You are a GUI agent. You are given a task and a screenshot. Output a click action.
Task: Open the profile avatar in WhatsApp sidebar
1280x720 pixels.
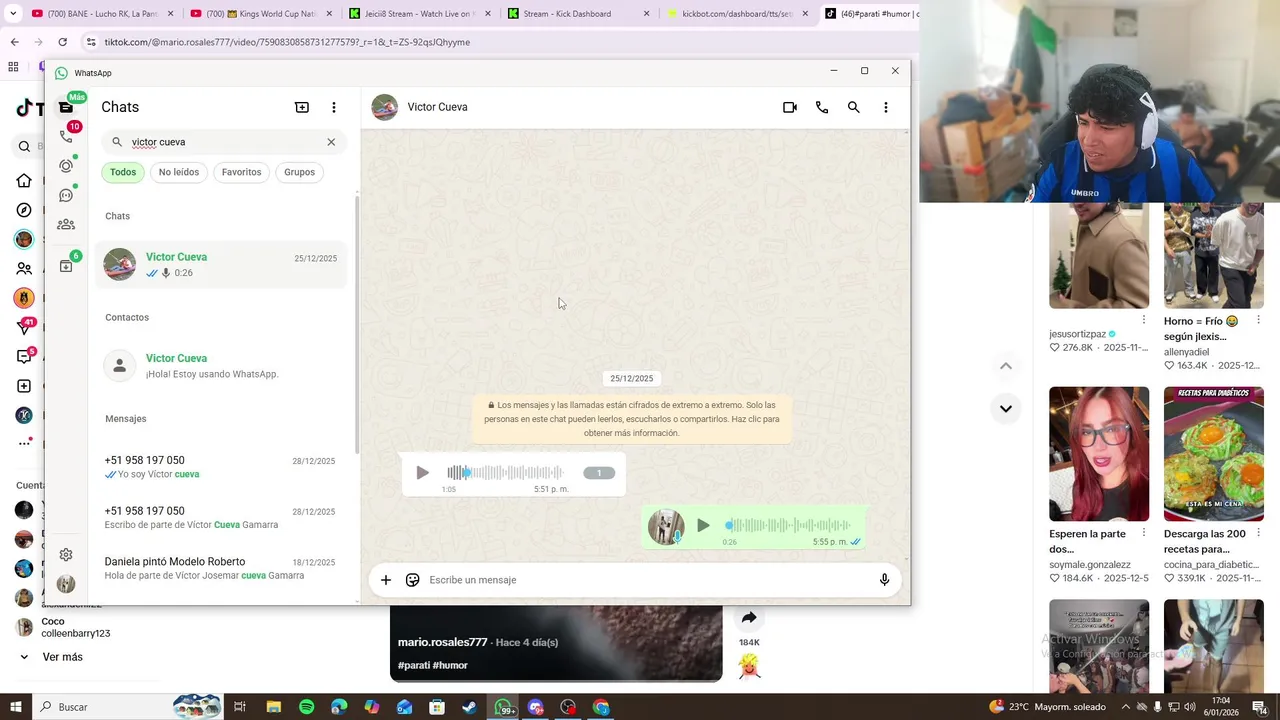point(66,584)
